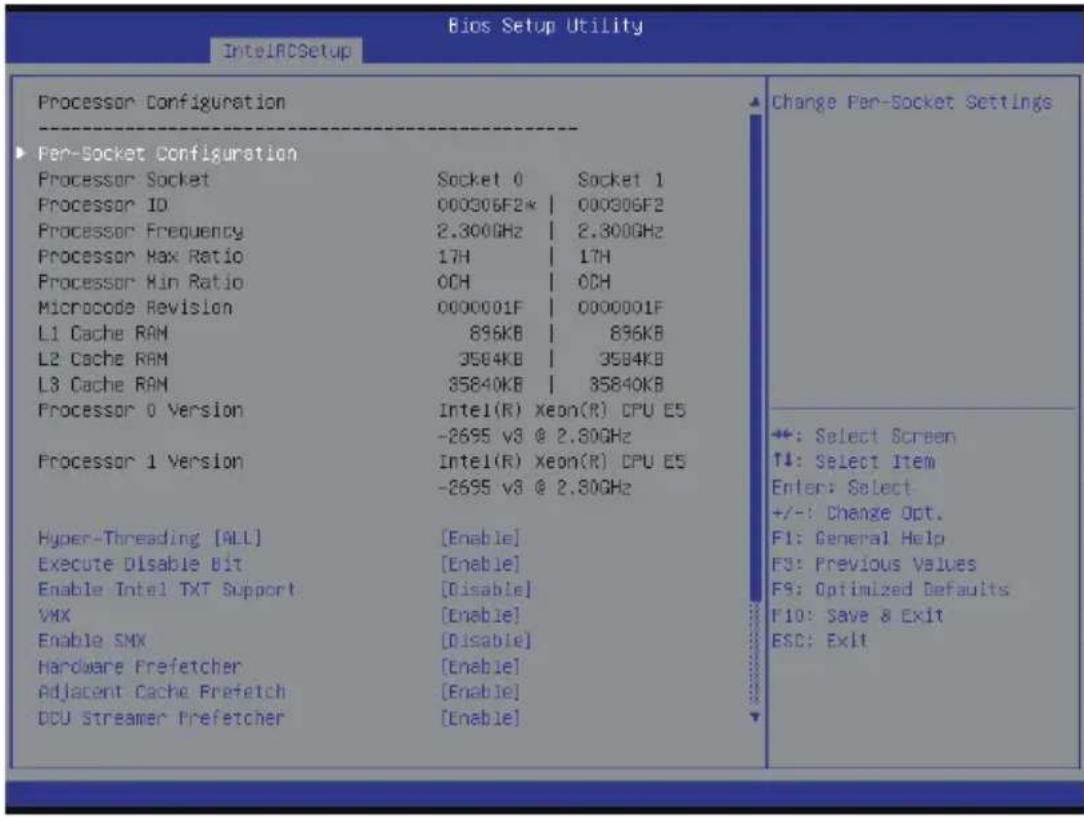Screen dimensions: 1084x817
Task: Click the Processor Socket row label
Action: pyautogui.click(x=124, y=180)
